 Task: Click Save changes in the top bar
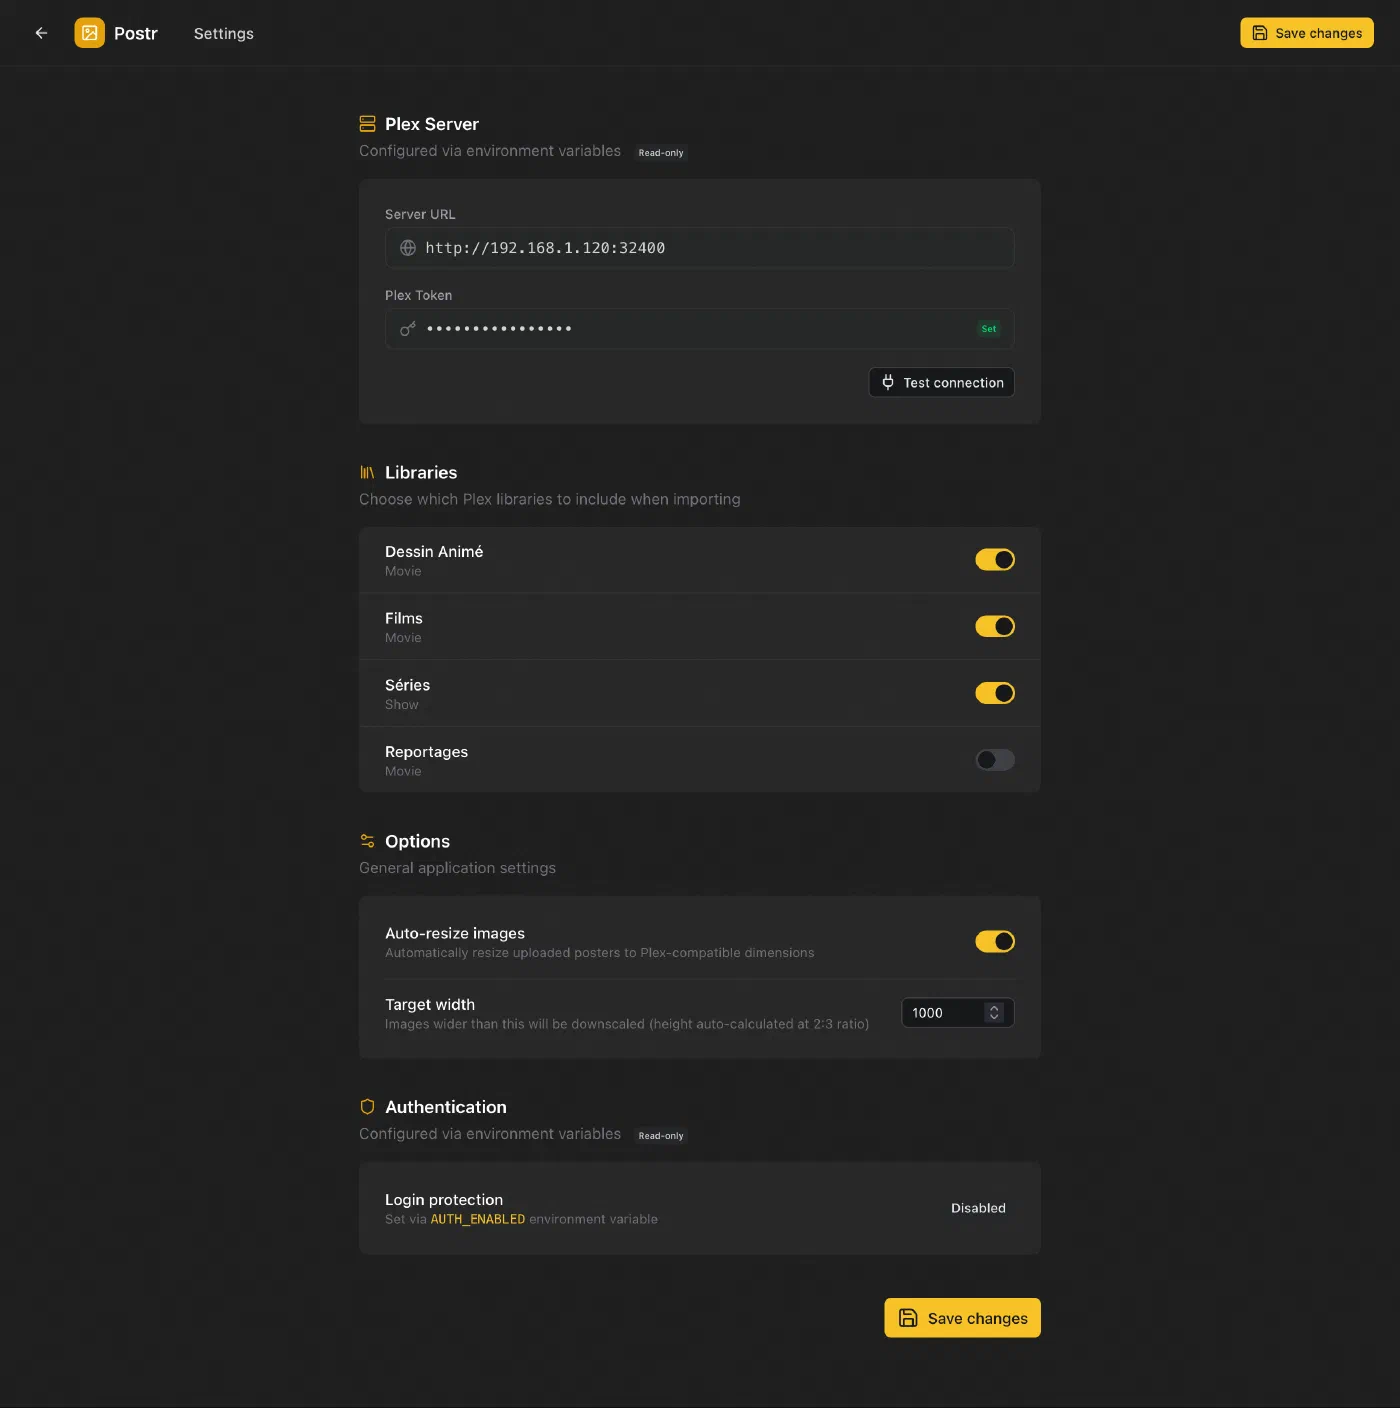[x=1307, y=33]
